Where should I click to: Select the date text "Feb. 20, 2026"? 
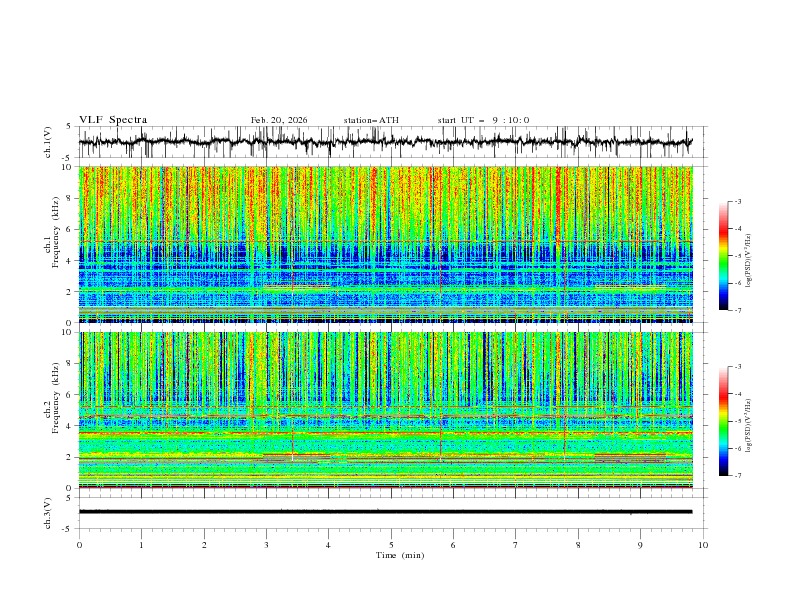click(x=279, y=120)
